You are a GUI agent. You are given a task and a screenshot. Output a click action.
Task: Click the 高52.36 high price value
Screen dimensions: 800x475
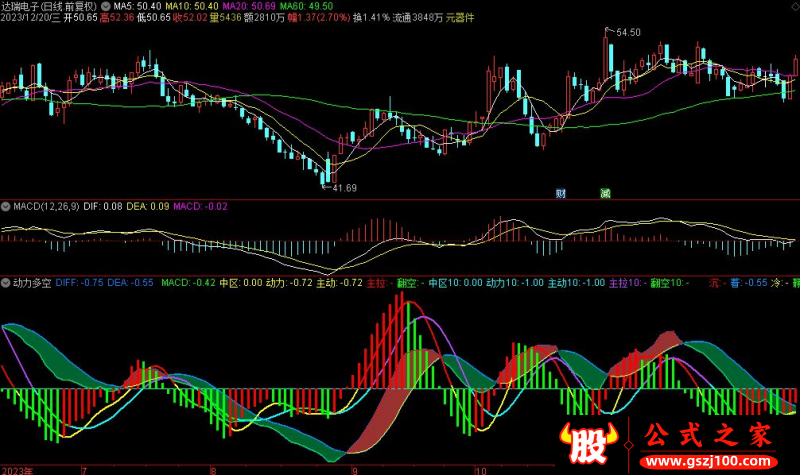pos(117,18)
